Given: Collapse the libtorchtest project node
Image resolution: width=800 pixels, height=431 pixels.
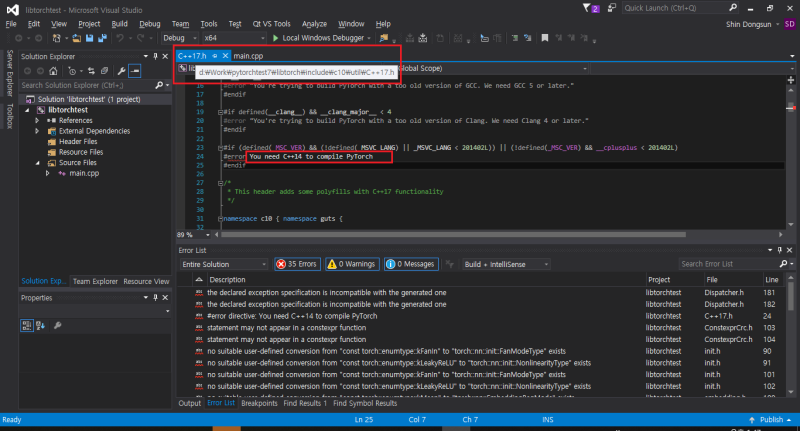Looking at the screenshot, I should point(27,110).
